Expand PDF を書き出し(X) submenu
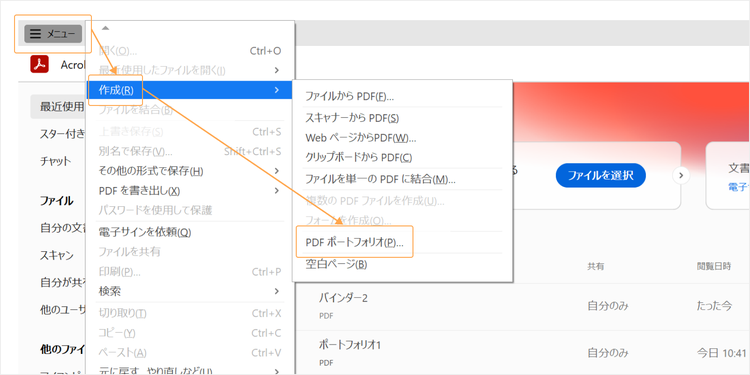750x375 pixels. click(x=189, y=191)
